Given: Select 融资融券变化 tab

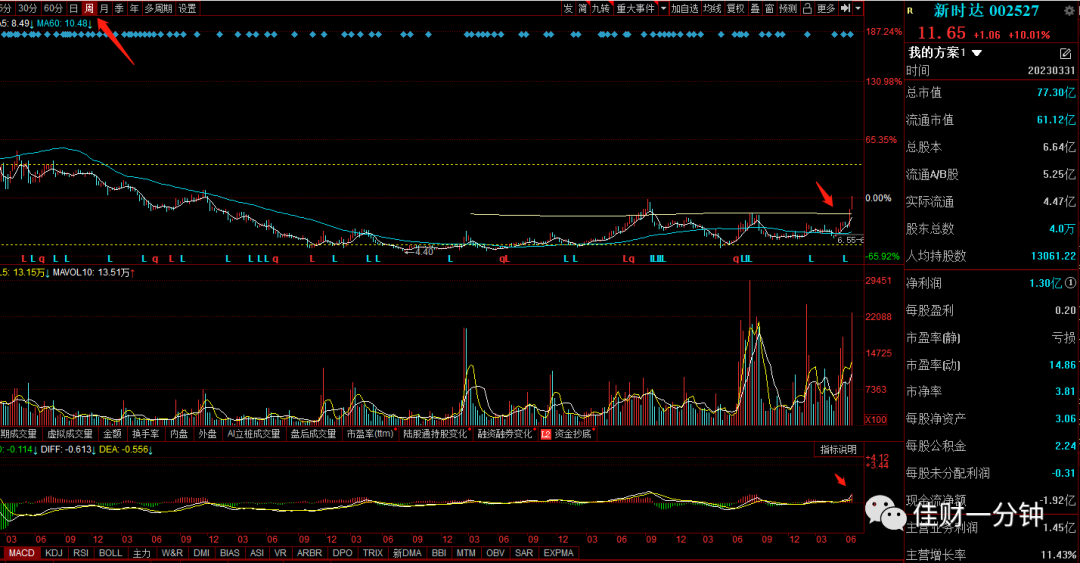Looking at the screenshot, I should pos(505,434).
